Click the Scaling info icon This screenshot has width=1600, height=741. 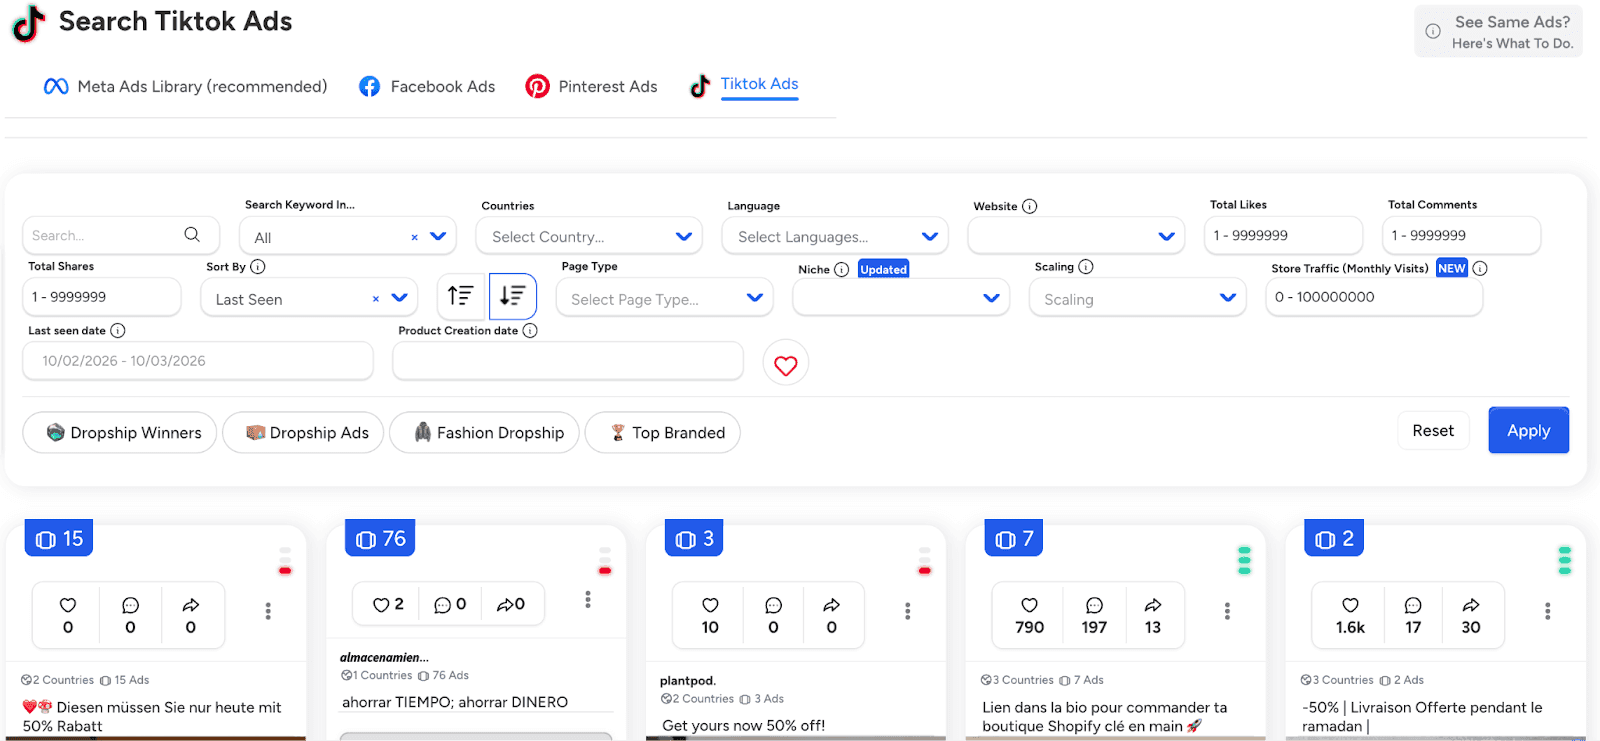(x=1086, y=267)
